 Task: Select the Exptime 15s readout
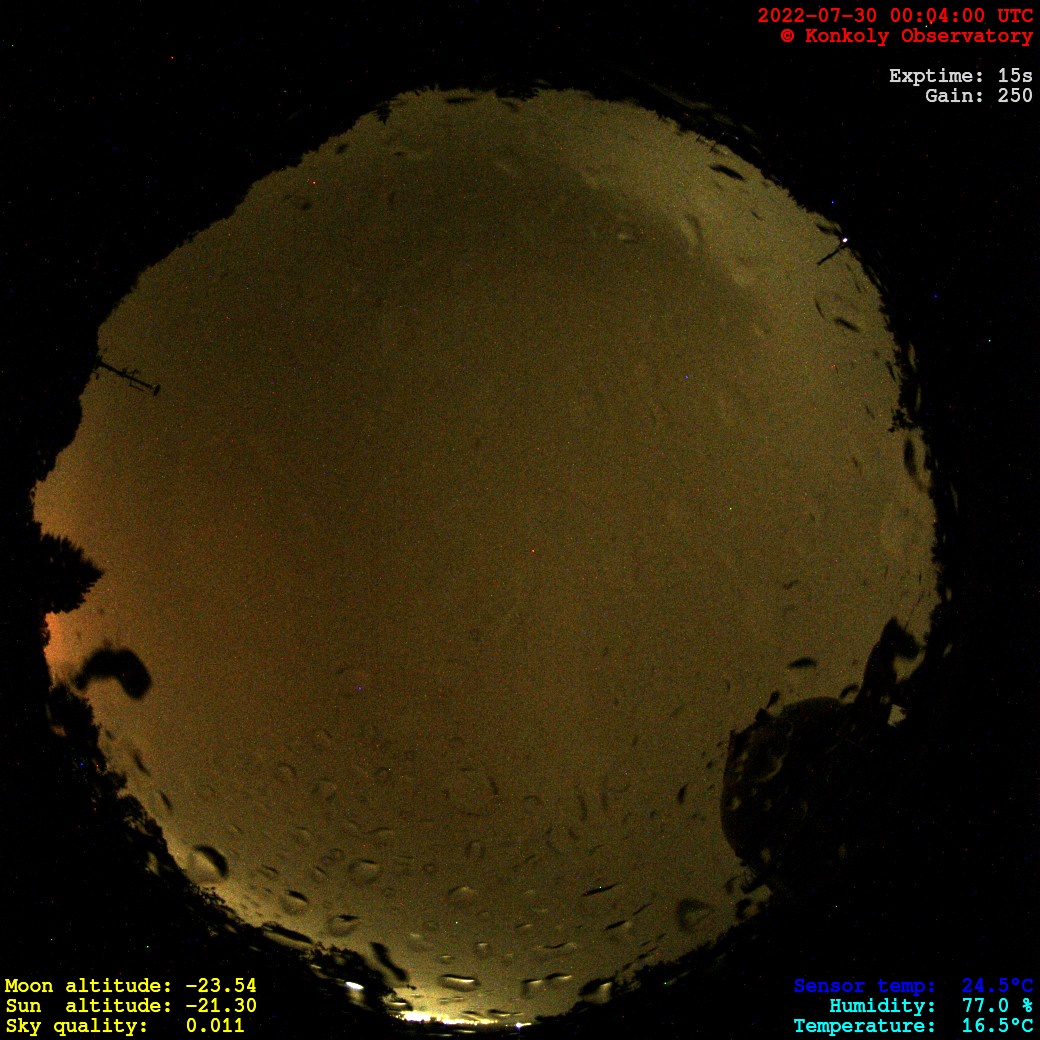pos(960,76)
